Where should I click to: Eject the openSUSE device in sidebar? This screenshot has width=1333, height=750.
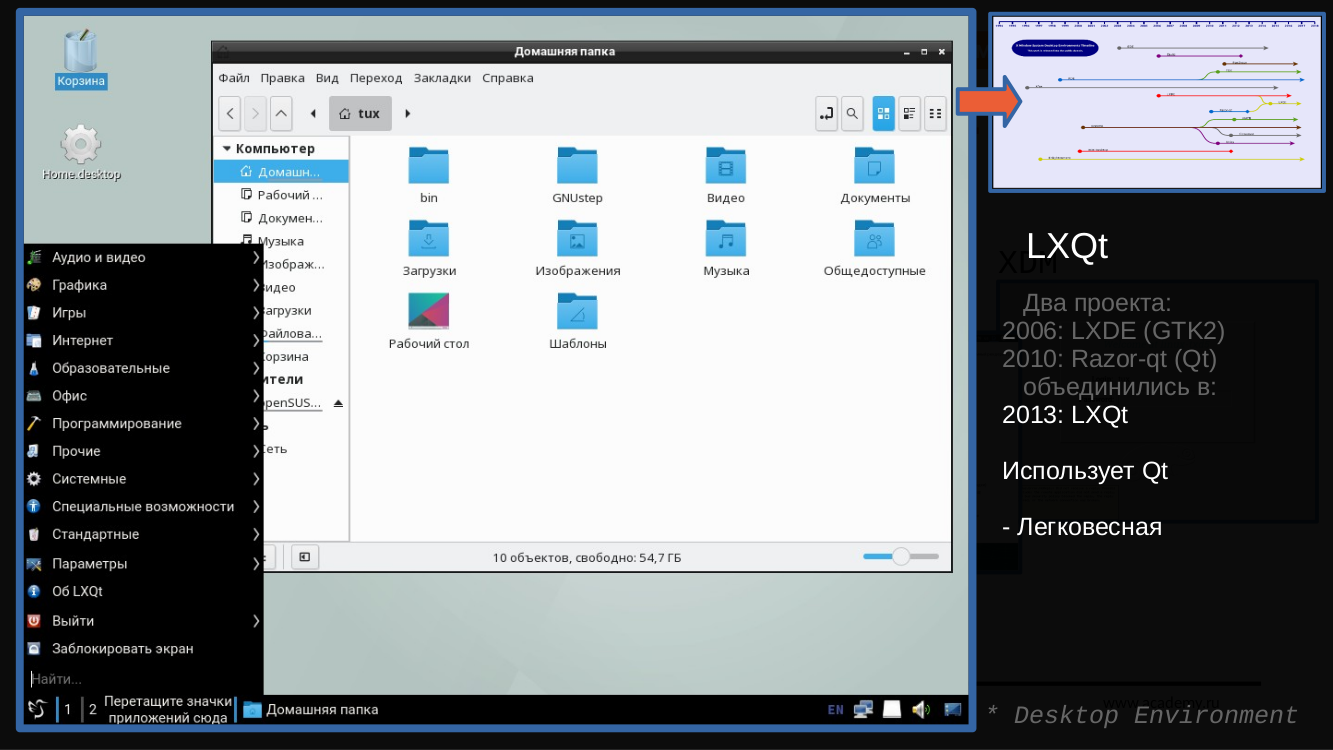click(x=338, y=403)
